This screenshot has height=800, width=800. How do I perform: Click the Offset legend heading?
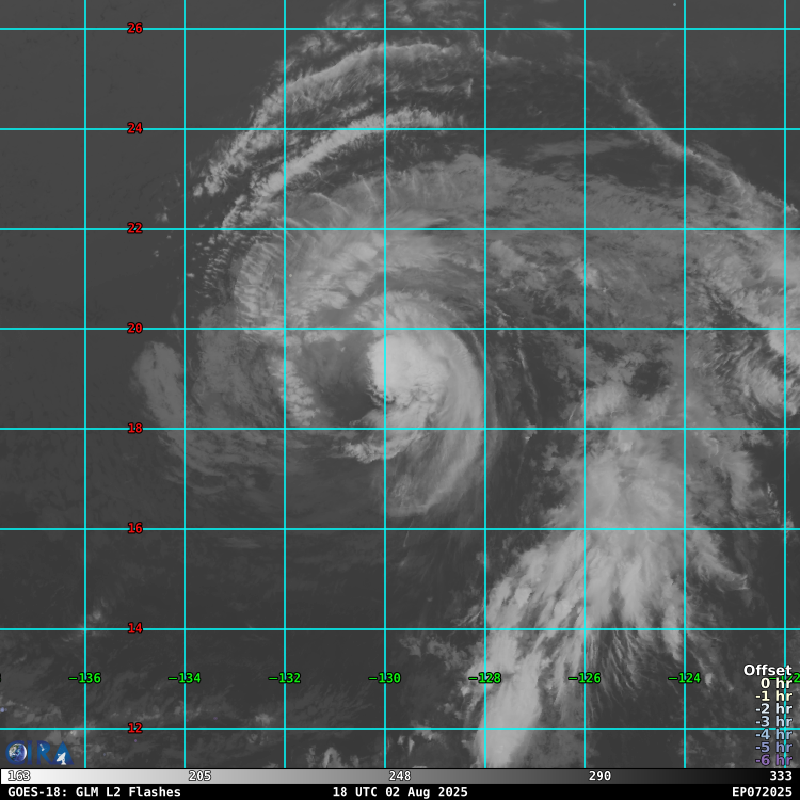pyautogui.click(x=767, y=671)
